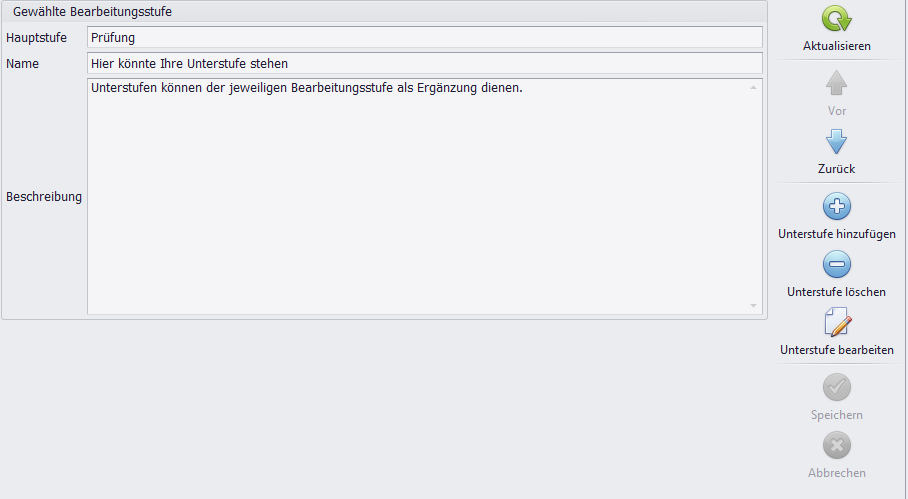Viewport: 908px width, 499px height.
Task: Click the green Aktualisieren refresh icon
Action: 836,20
